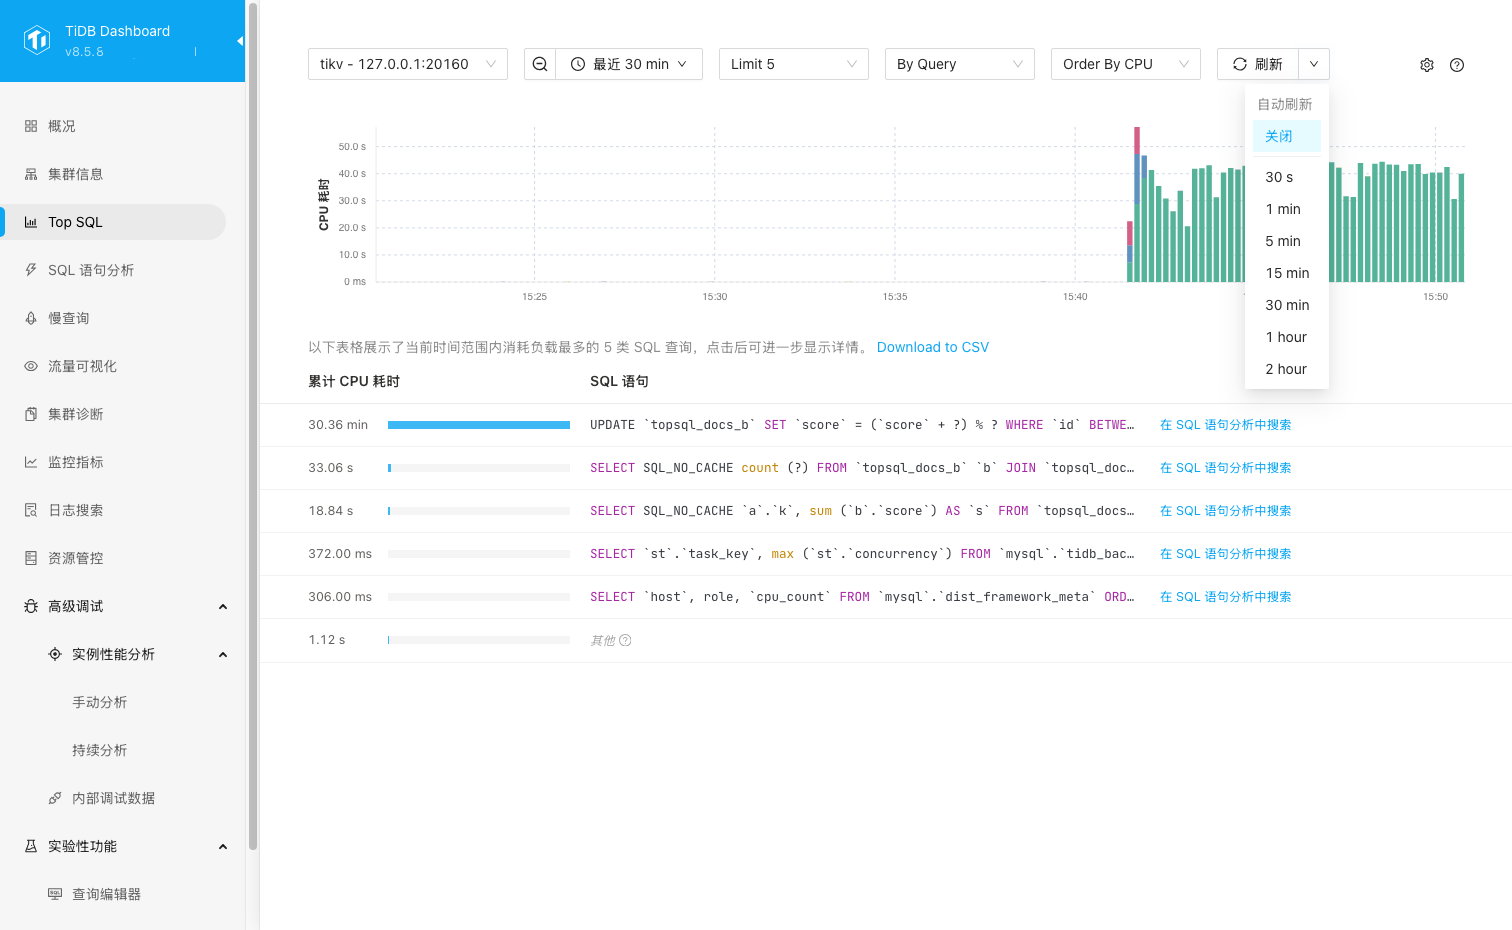Open the tikv instance selector dropdown
The height and width of the screenshot is (930, 1512).
[408, 64]
